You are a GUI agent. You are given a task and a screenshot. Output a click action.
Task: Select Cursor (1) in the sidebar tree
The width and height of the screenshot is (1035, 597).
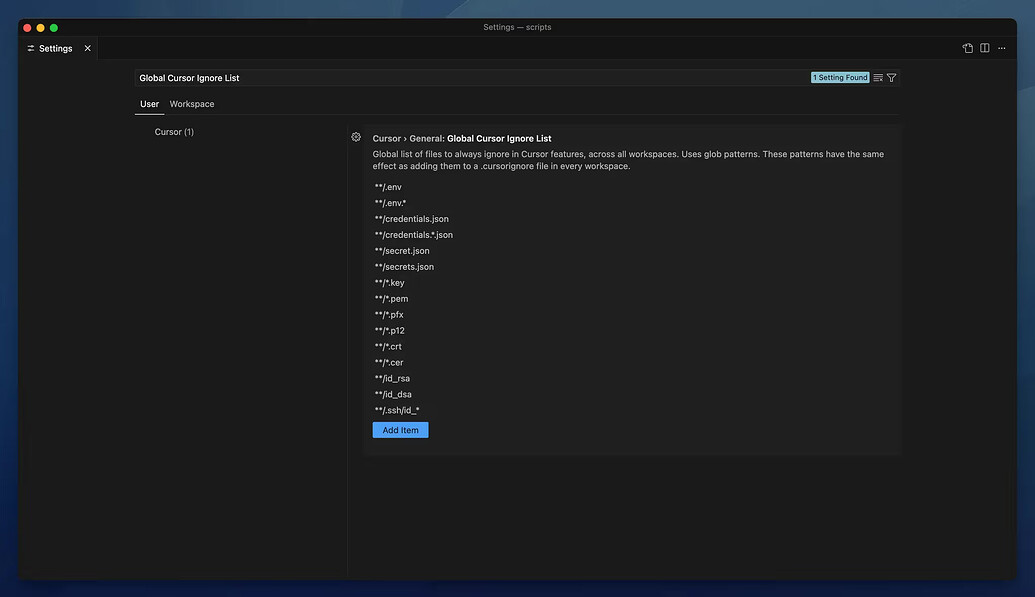(174, 131)
